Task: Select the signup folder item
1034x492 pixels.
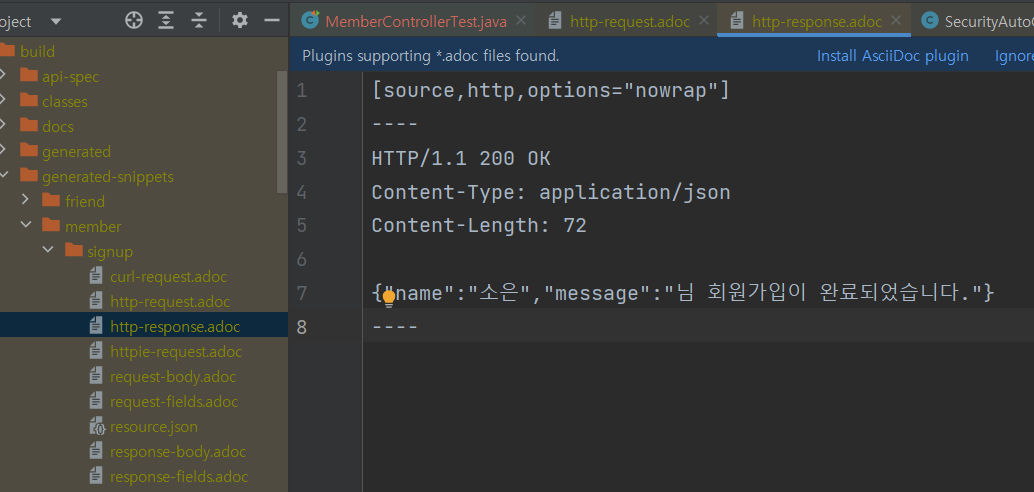Action: pos(110,251)
